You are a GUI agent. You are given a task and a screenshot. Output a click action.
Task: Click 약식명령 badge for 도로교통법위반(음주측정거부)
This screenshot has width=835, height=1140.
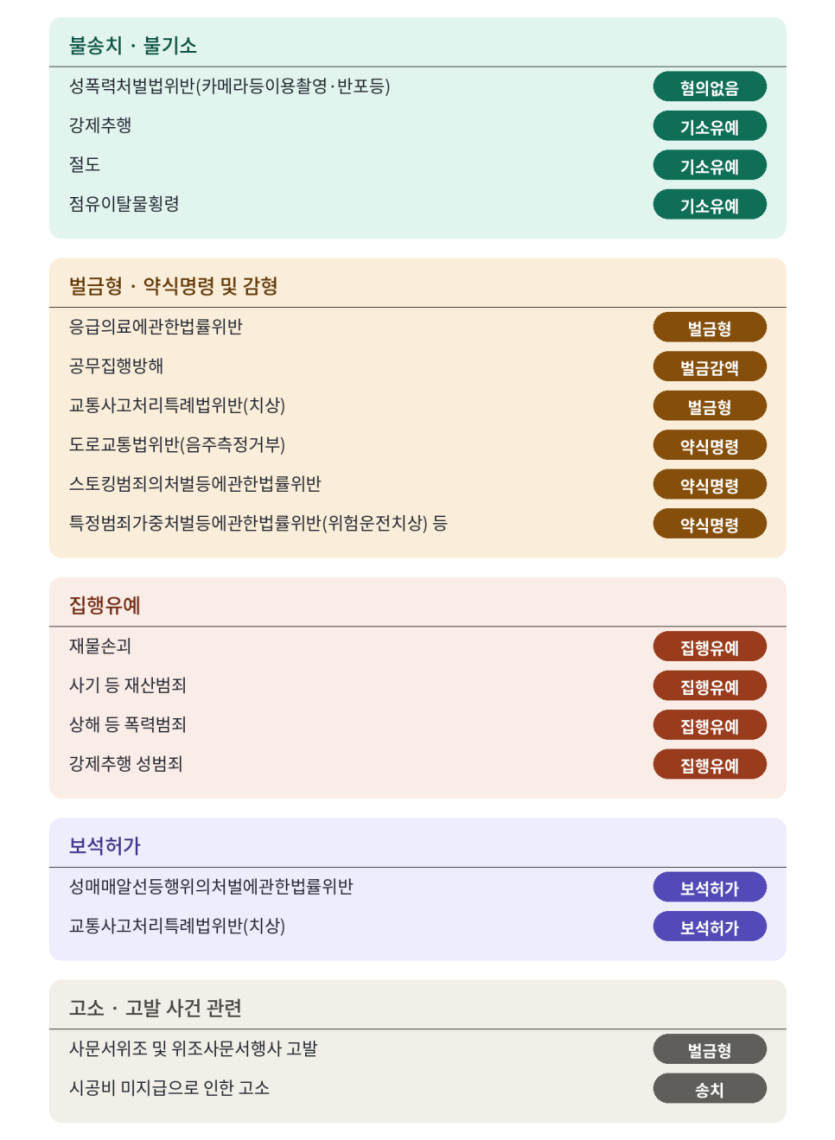tap(709, 446)
